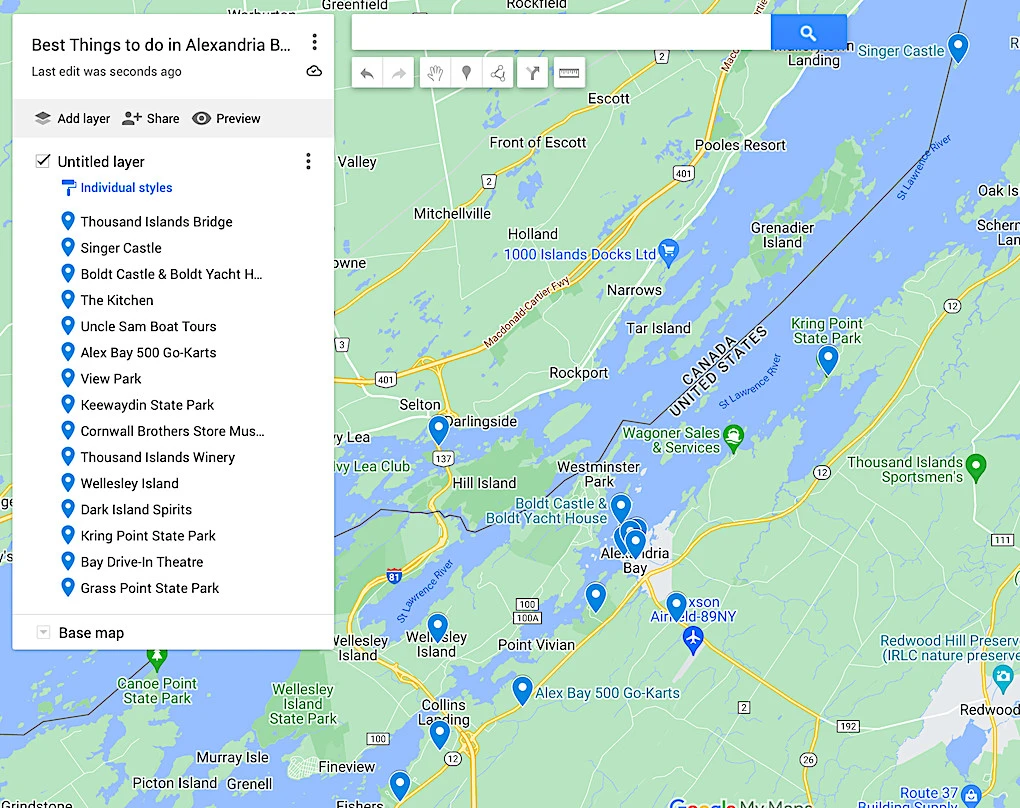
Task: Click the Boldt Castle map pin
Action: pyautogui.click(x=621, y=508)
